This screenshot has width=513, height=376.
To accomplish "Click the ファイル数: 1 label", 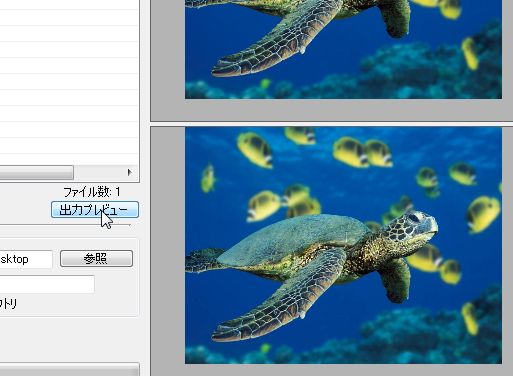I will (x=92, y=192).
